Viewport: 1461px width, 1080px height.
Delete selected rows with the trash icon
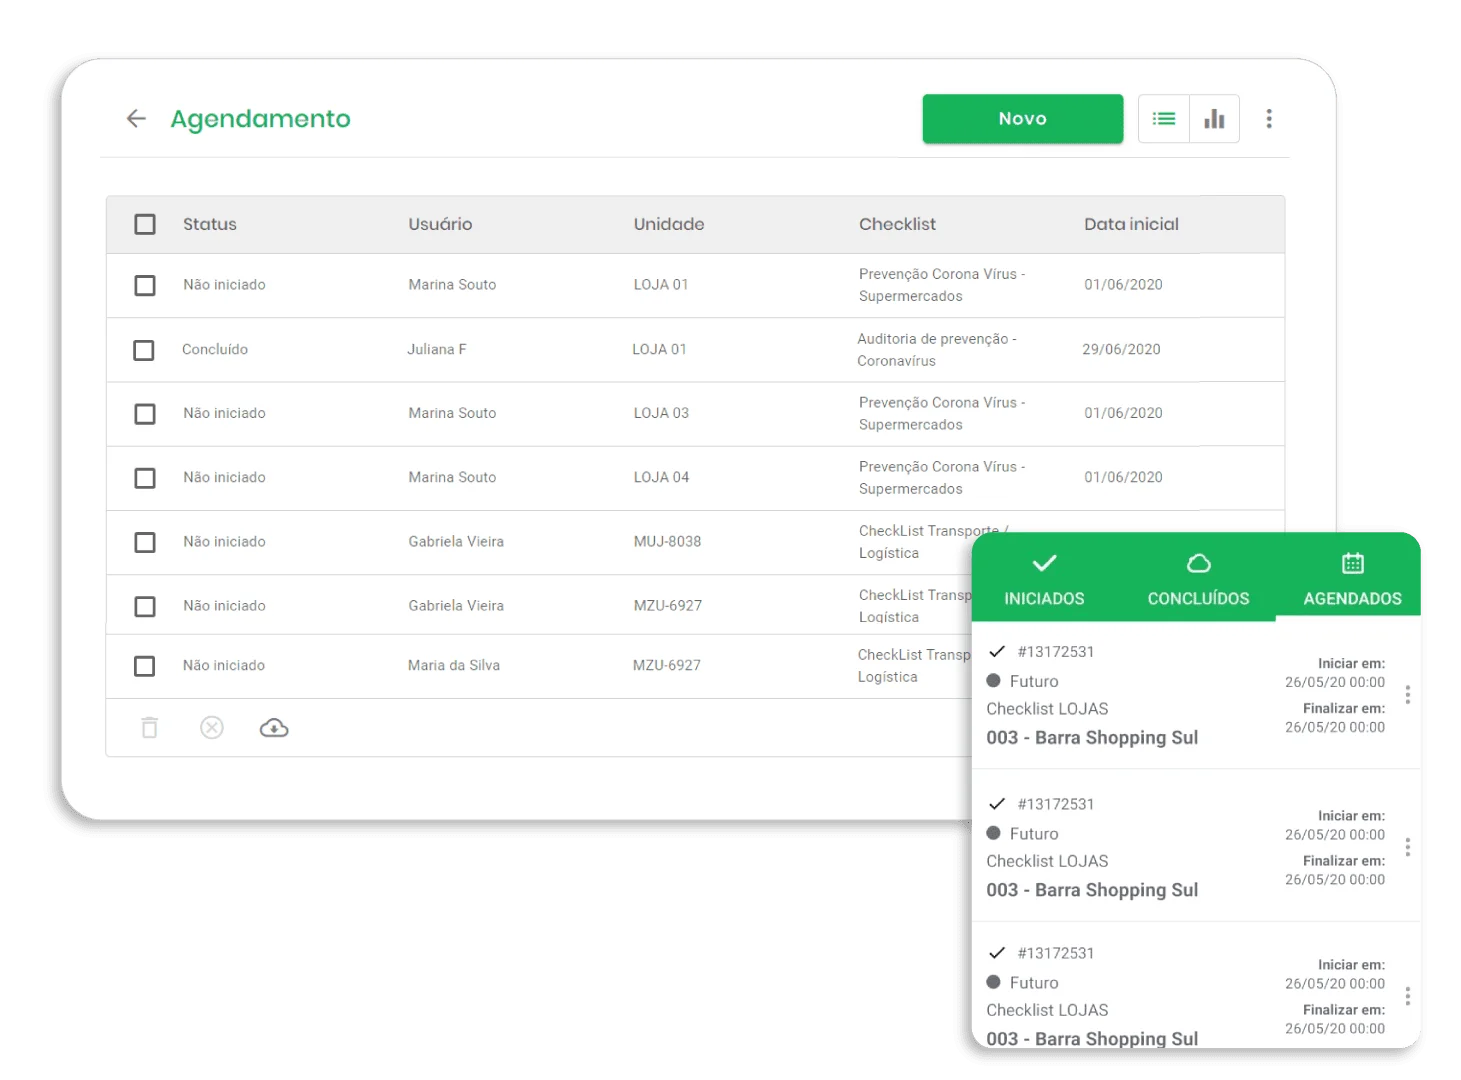[x=150, y=727]
